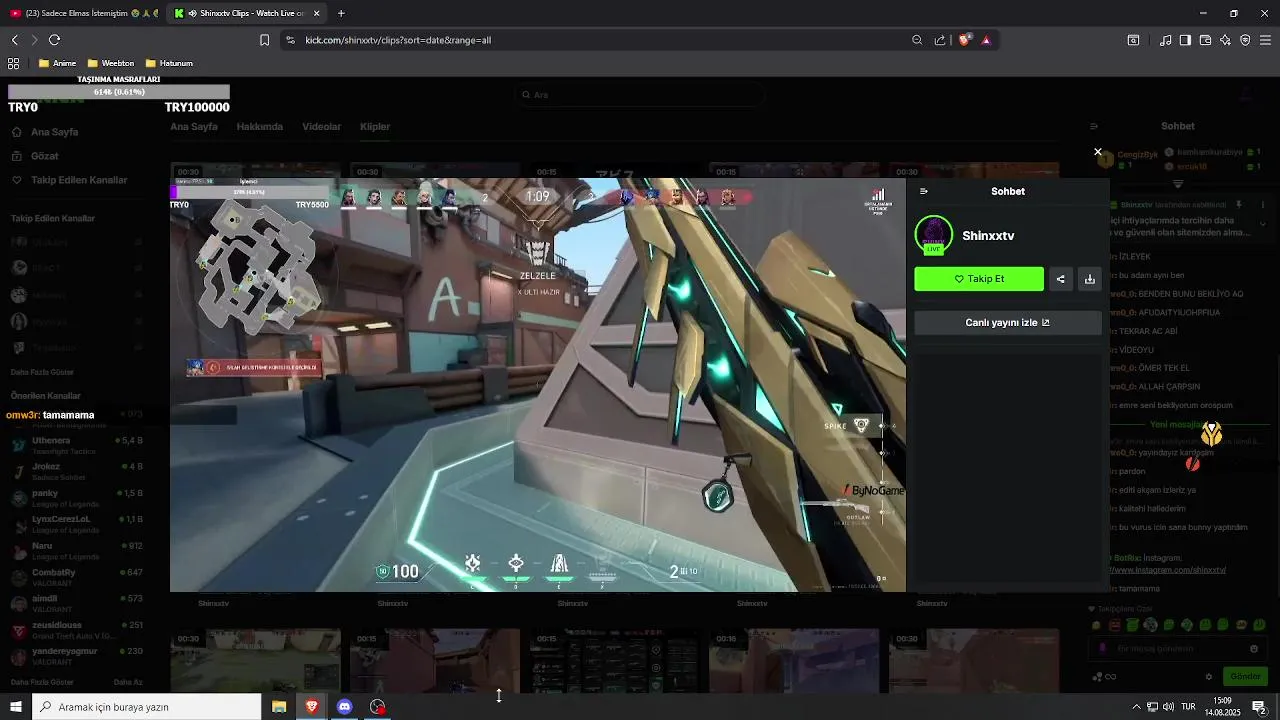Viewport: 1280px width, 720px height.
Task: Select the Klipler tab
Action: point(375,127)
